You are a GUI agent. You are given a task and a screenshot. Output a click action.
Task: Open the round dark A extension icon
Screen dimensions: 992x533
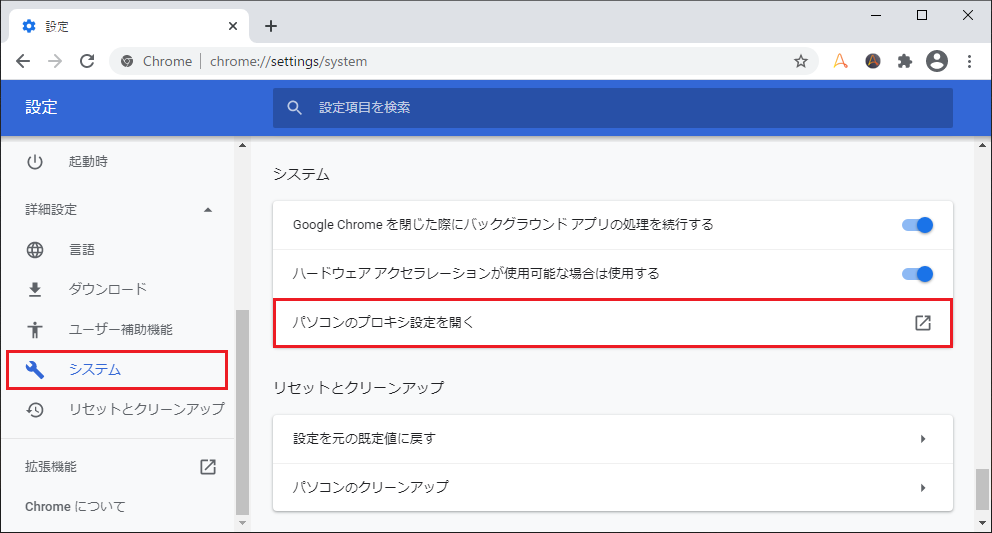pyautogui.click(x=873, y=61)
